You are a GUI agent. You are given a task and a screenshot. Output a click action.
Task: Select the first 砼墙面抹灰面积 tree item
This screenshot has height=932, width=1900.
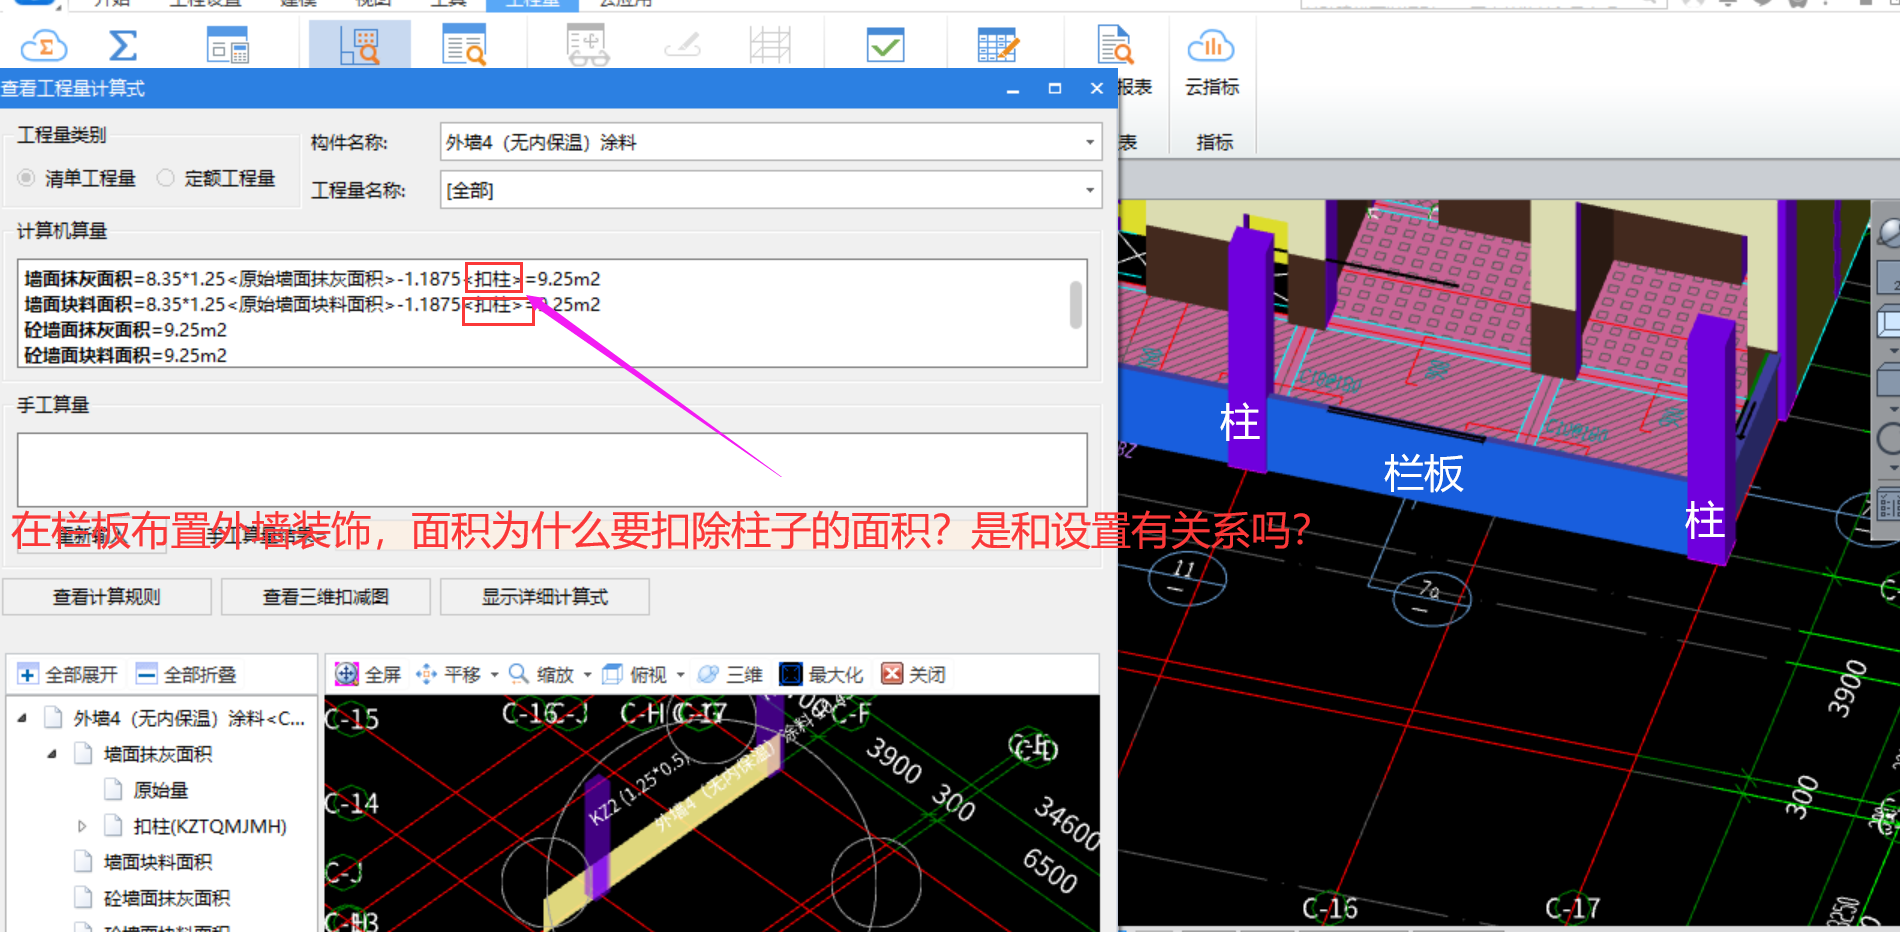pyautogui.click(x=167, y=898)
